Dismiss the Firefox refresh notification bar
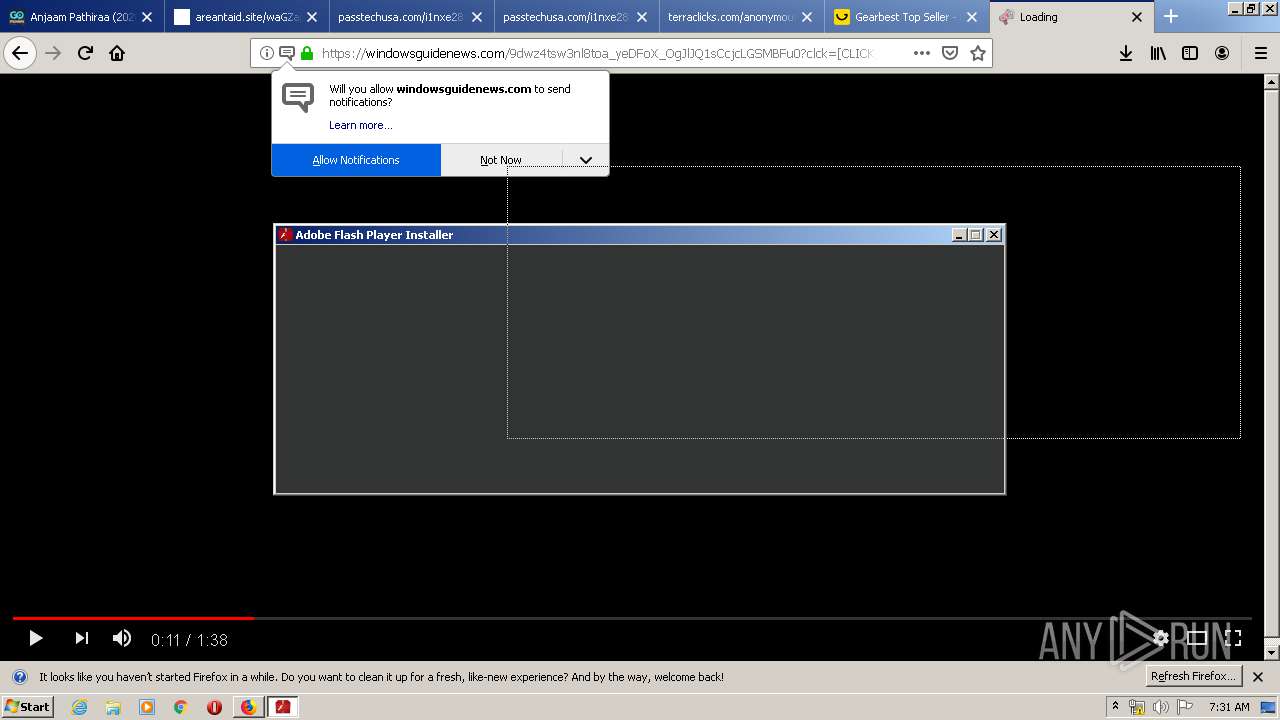 tap(1258, 677)
